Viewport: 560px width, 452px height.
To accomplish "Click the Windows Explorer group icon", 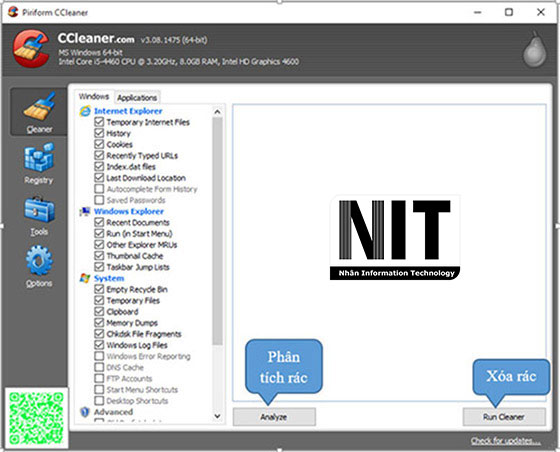I will pyautogui.click(x=85, y=211).
